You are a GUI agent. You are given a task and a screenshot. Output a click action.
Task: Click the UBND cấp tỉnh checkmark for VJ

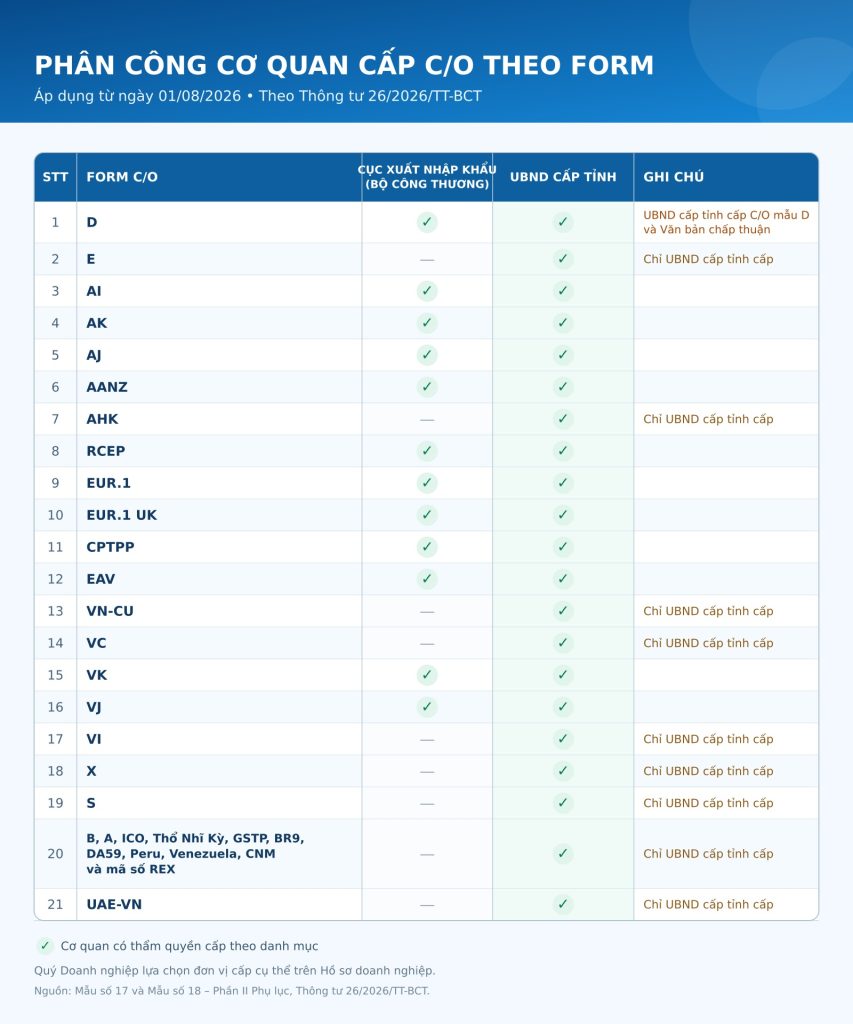click(562, 707)
